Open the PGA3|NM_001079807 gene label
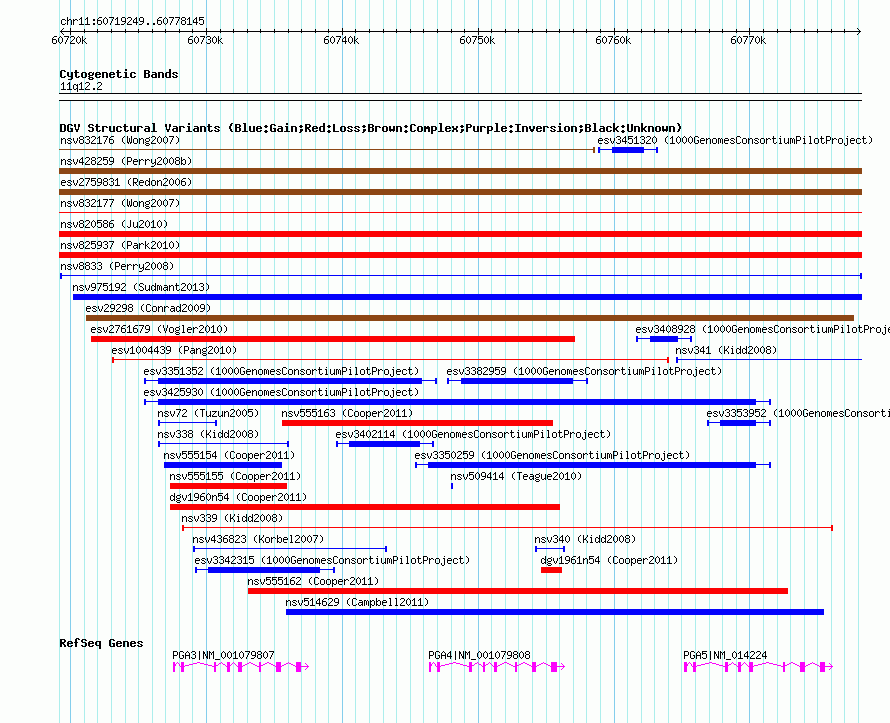The width and height of the screenshot is (890, 723). (223, 655)
